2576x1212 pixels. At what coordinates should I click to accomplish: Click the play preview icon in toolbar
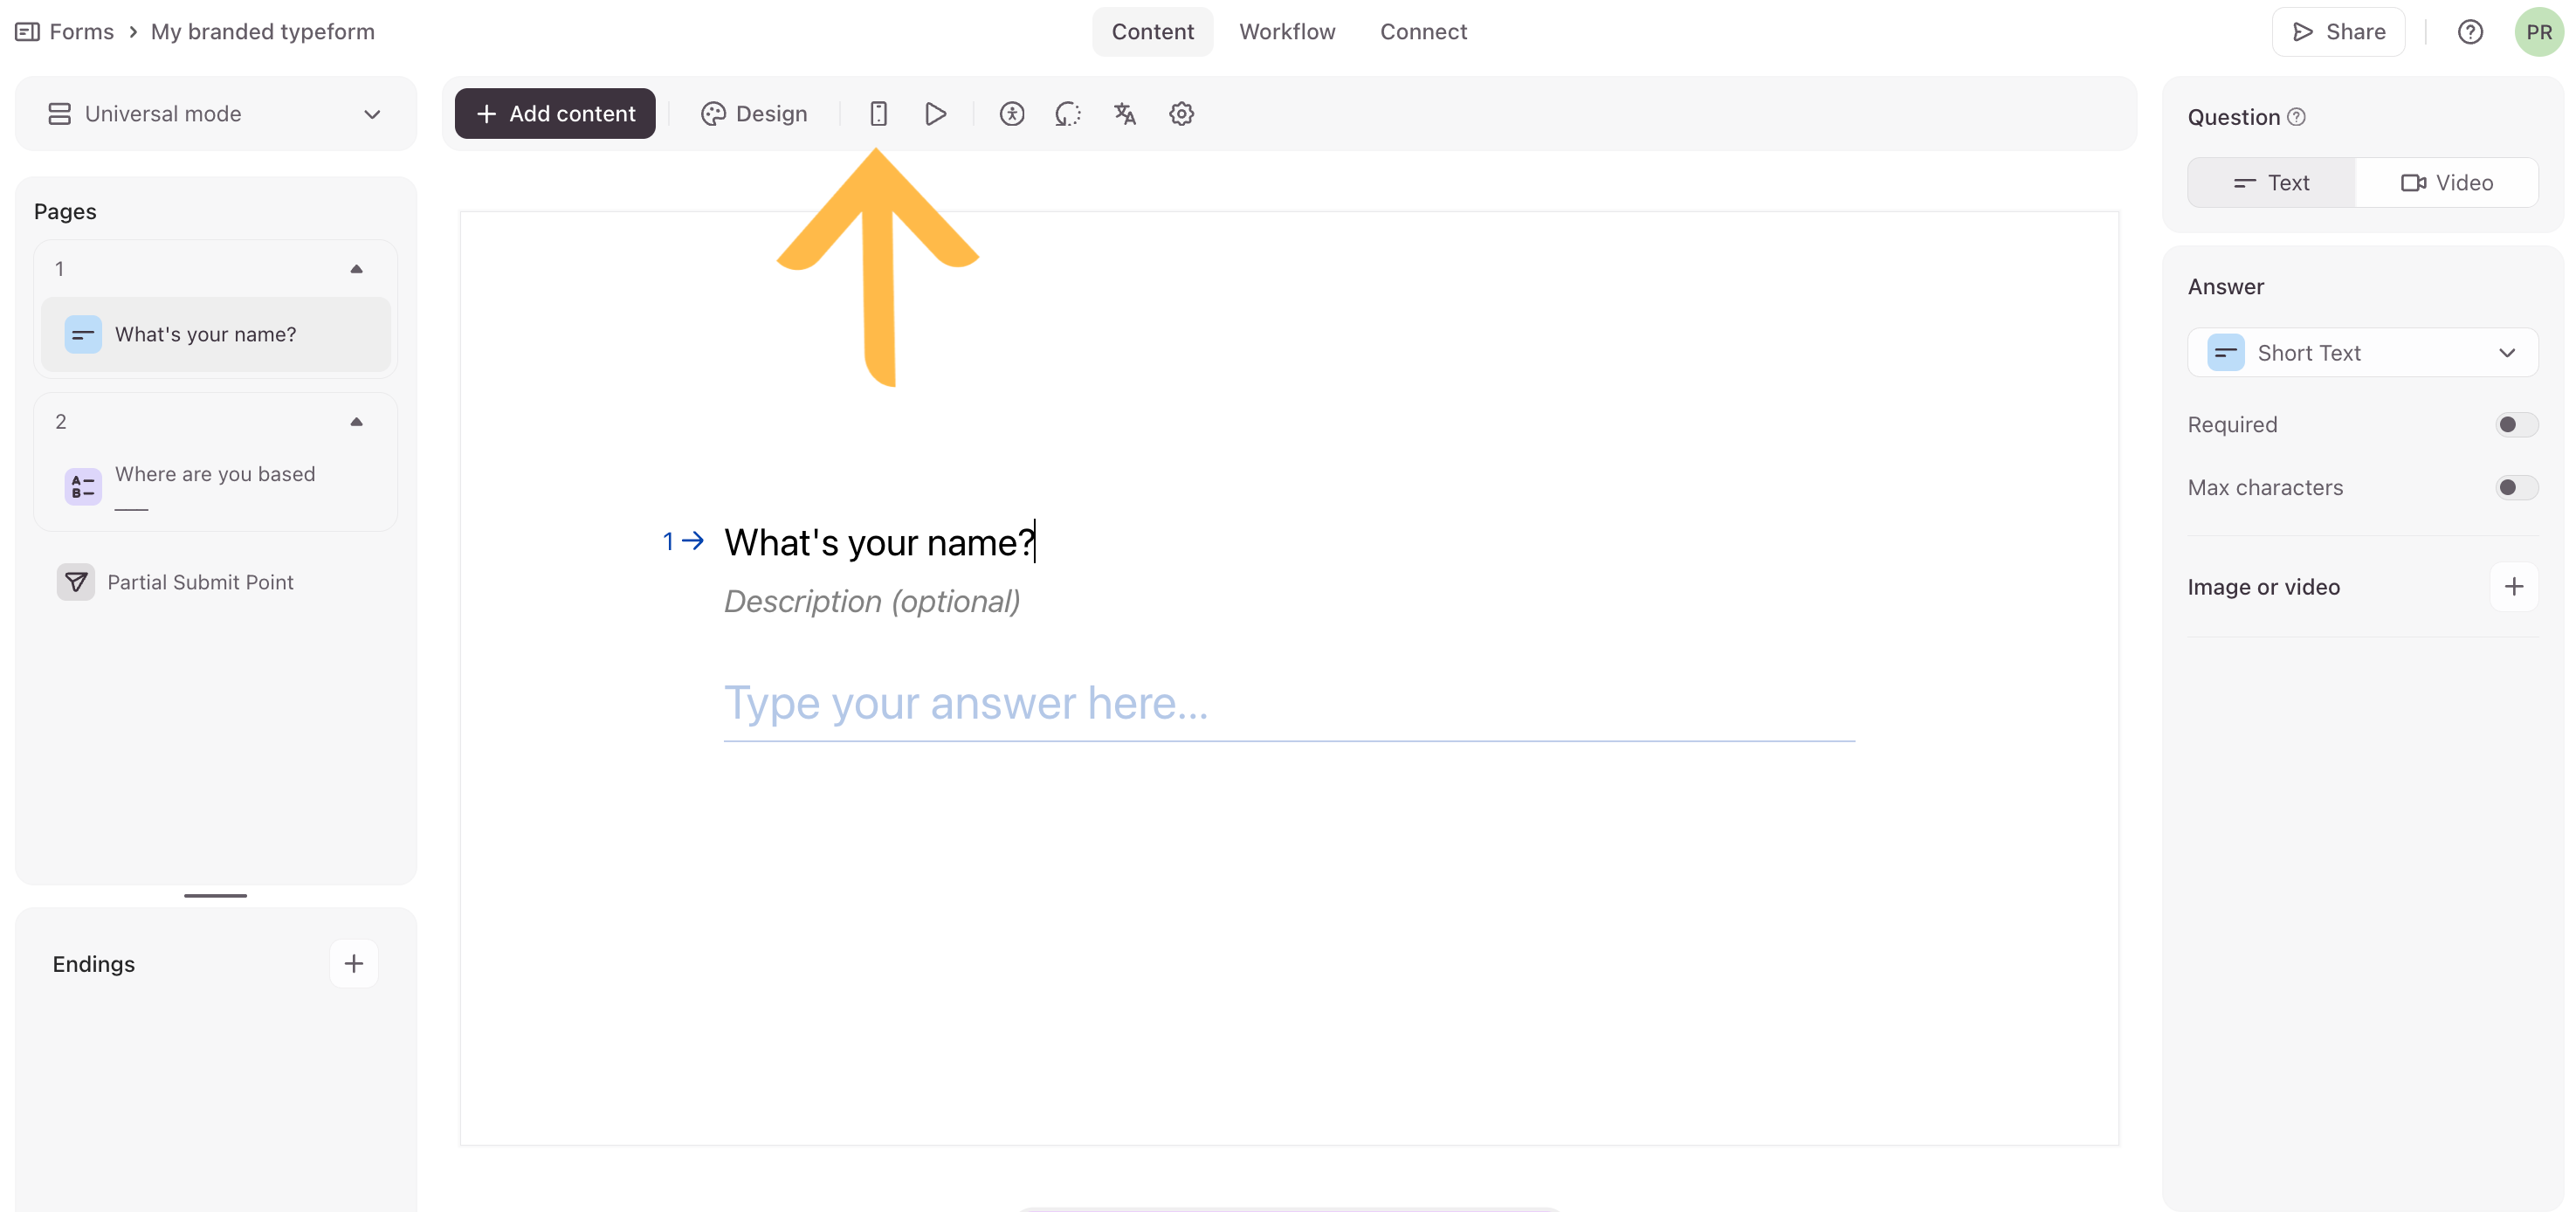935,114
